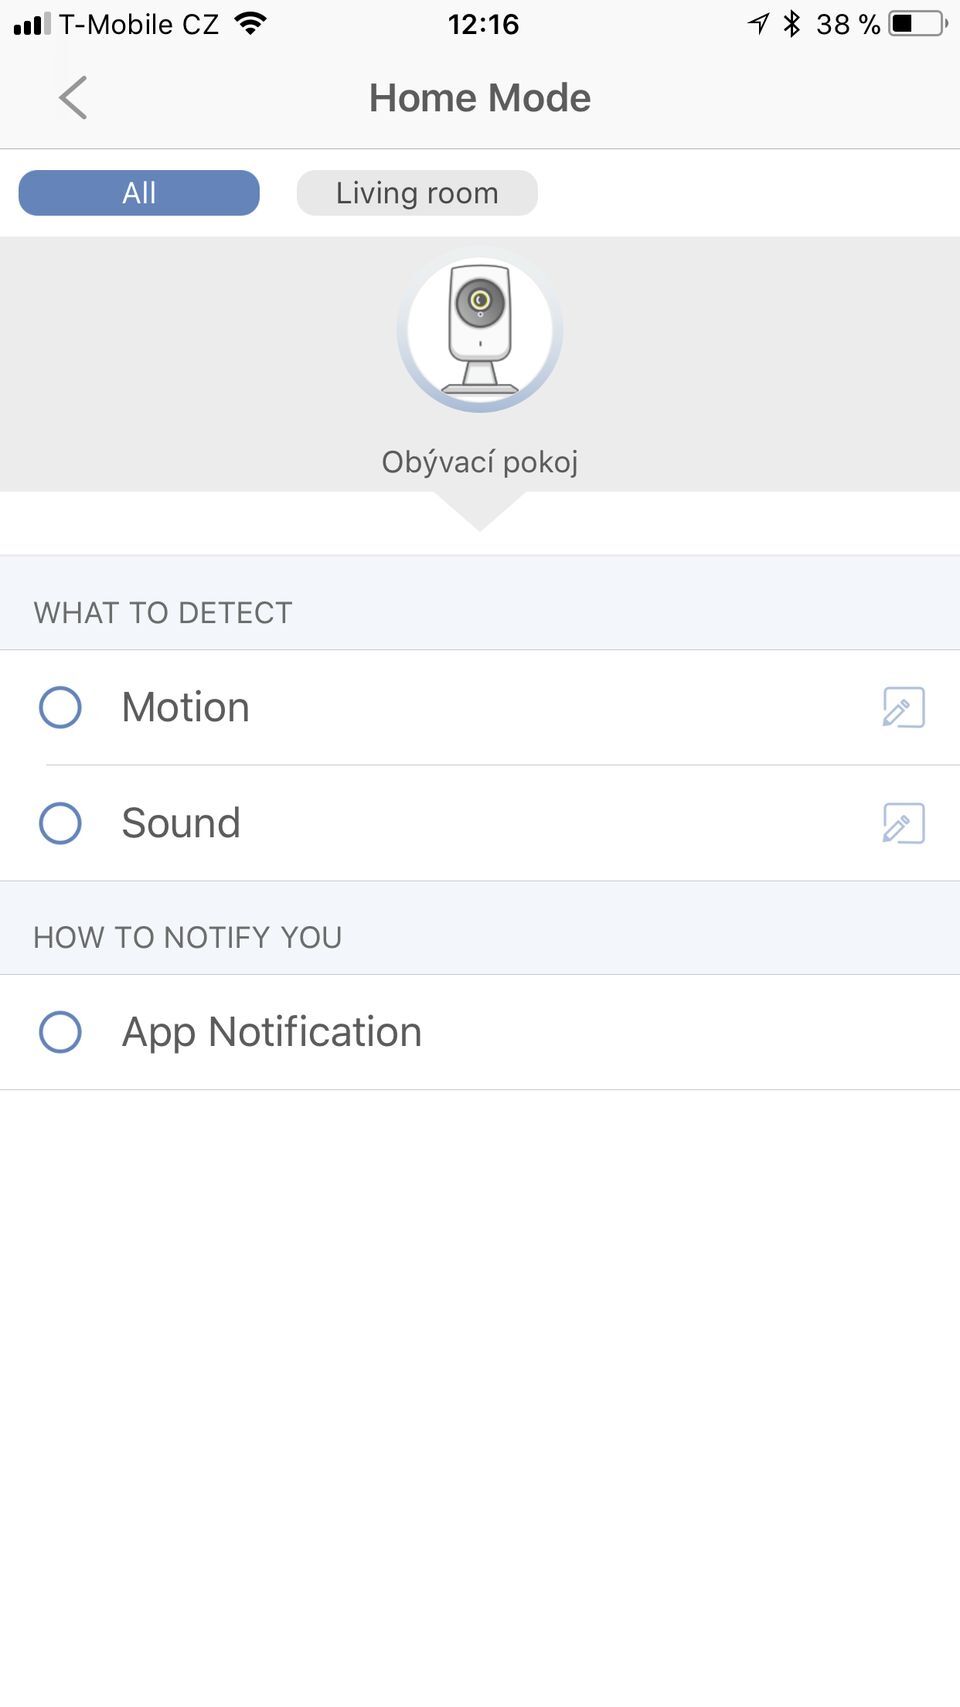
Task: Switch to the Living room tab
Action: pyautogui.click(x=417, y=193)
